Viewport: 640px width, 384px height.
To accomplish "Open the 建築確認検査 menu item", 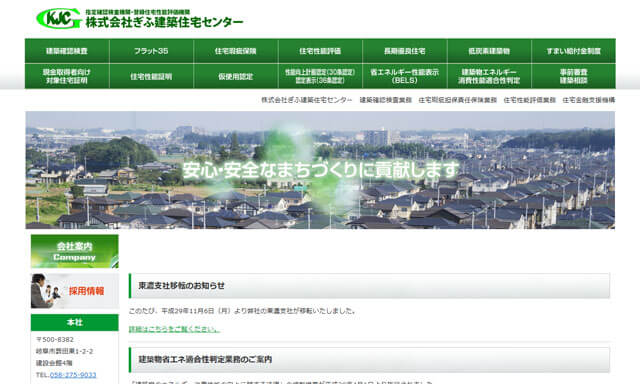I will pos(67,51).
